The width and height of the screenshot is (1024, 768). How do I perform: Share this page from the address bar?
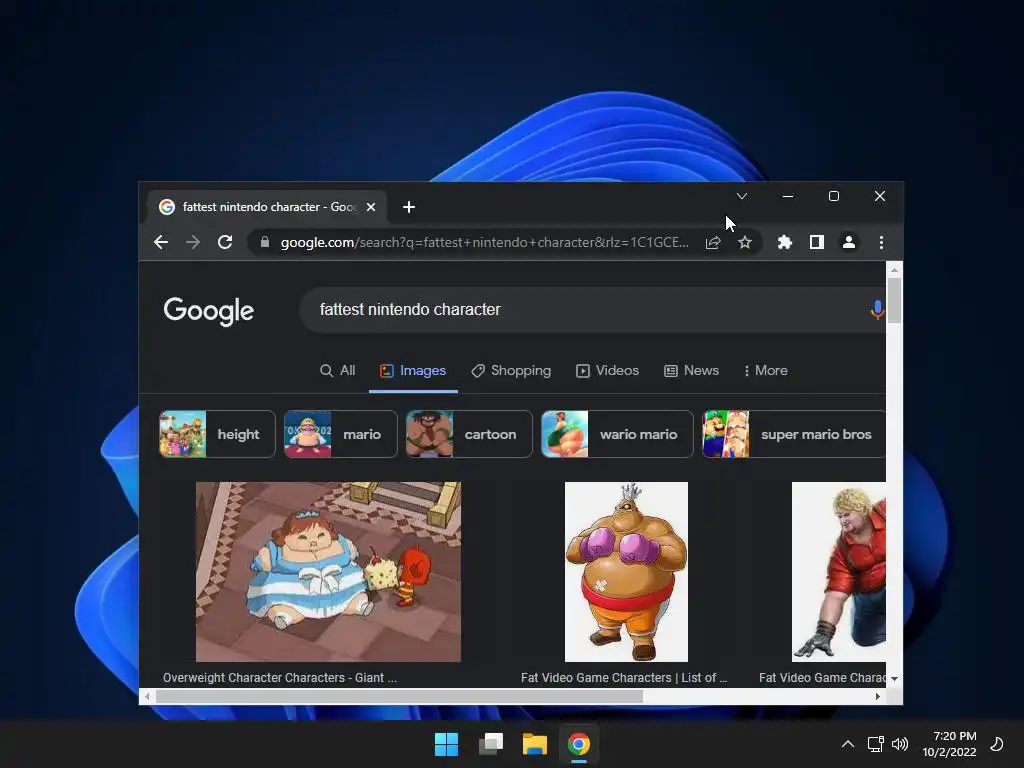[712, 242]
